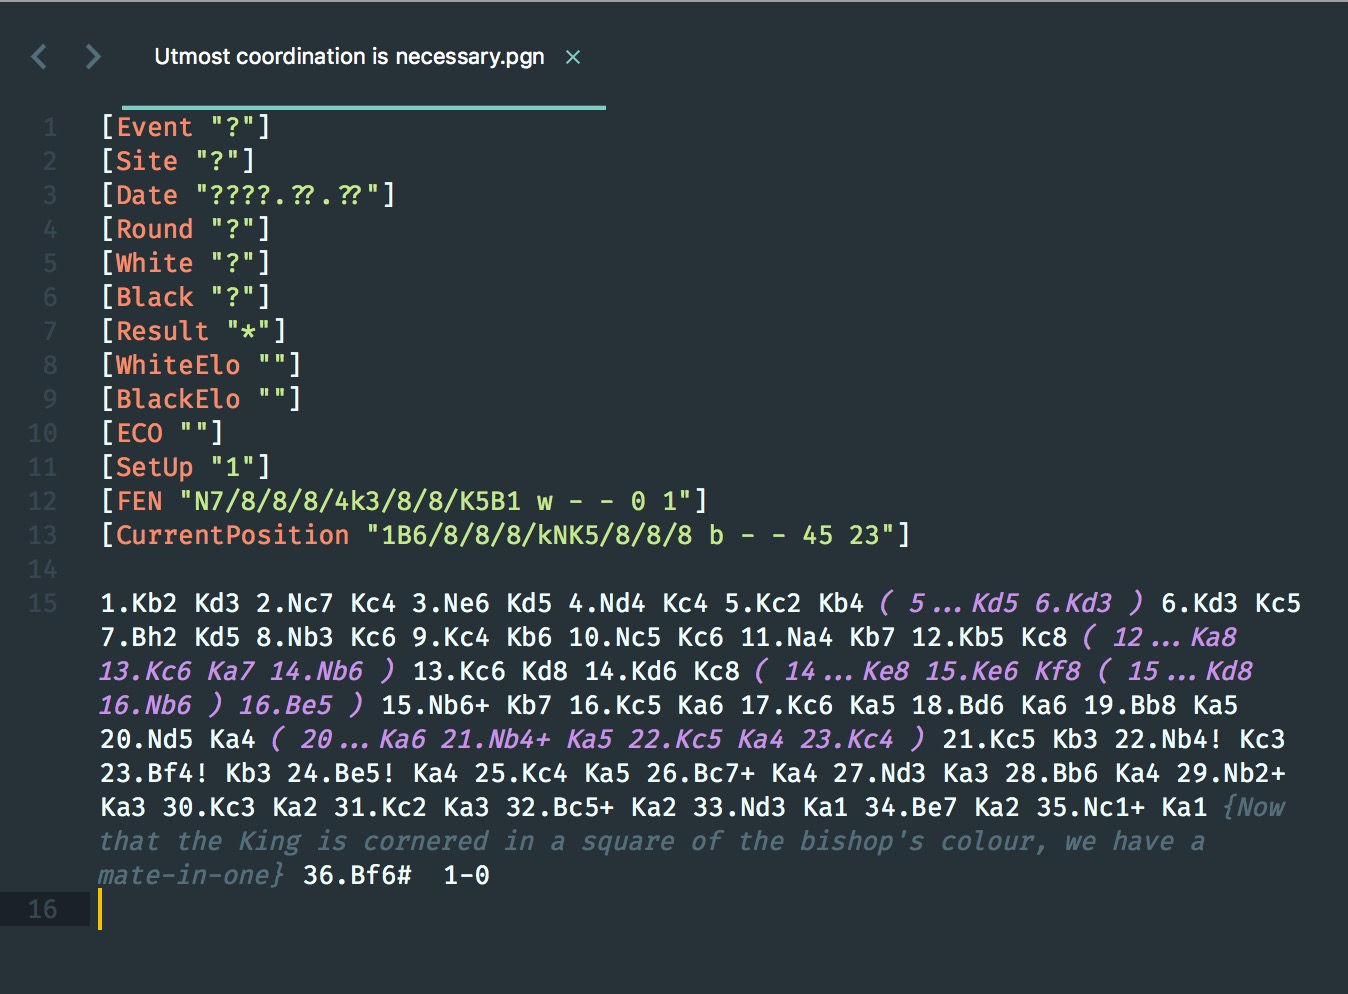Click the ECO tag text

coord(139,433)
